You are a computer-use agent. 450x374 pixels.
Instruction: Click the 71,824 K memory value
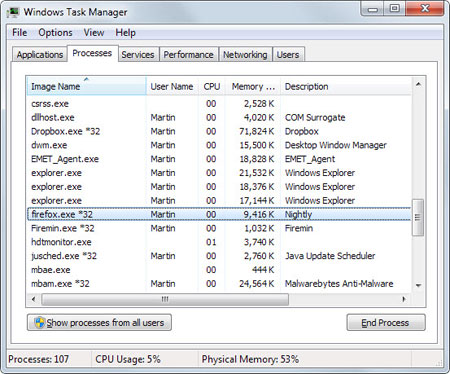coord(257,131)
